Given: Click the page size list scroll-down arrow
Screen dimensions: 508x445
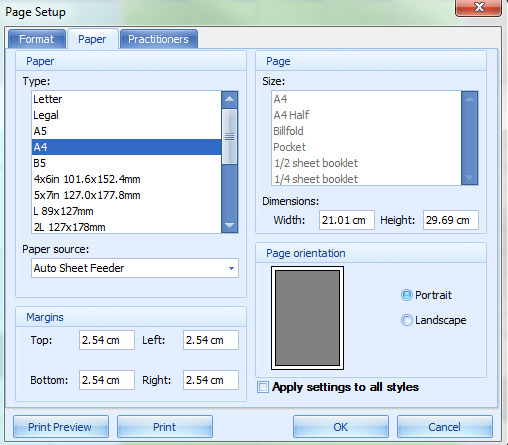Looking at the screenshot, I should coord(469,177).
